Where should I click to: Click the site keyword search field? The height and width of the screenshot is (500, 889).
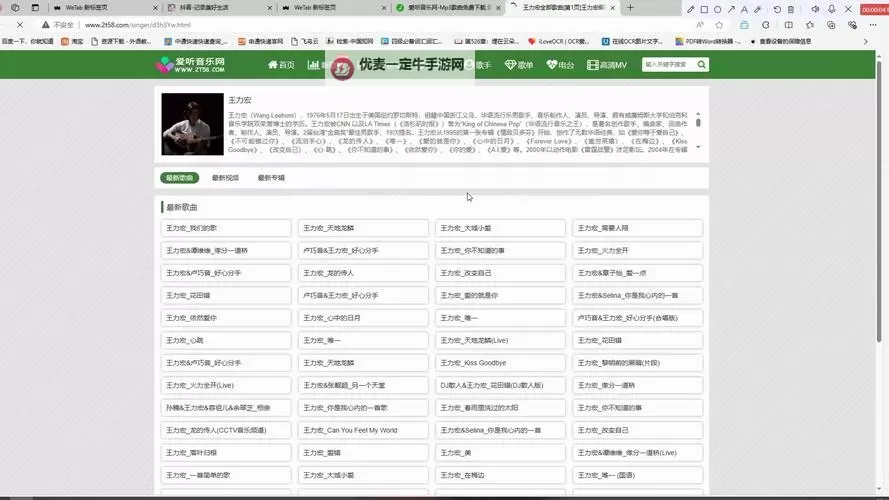pyautogui.click(x=668, y=65)
